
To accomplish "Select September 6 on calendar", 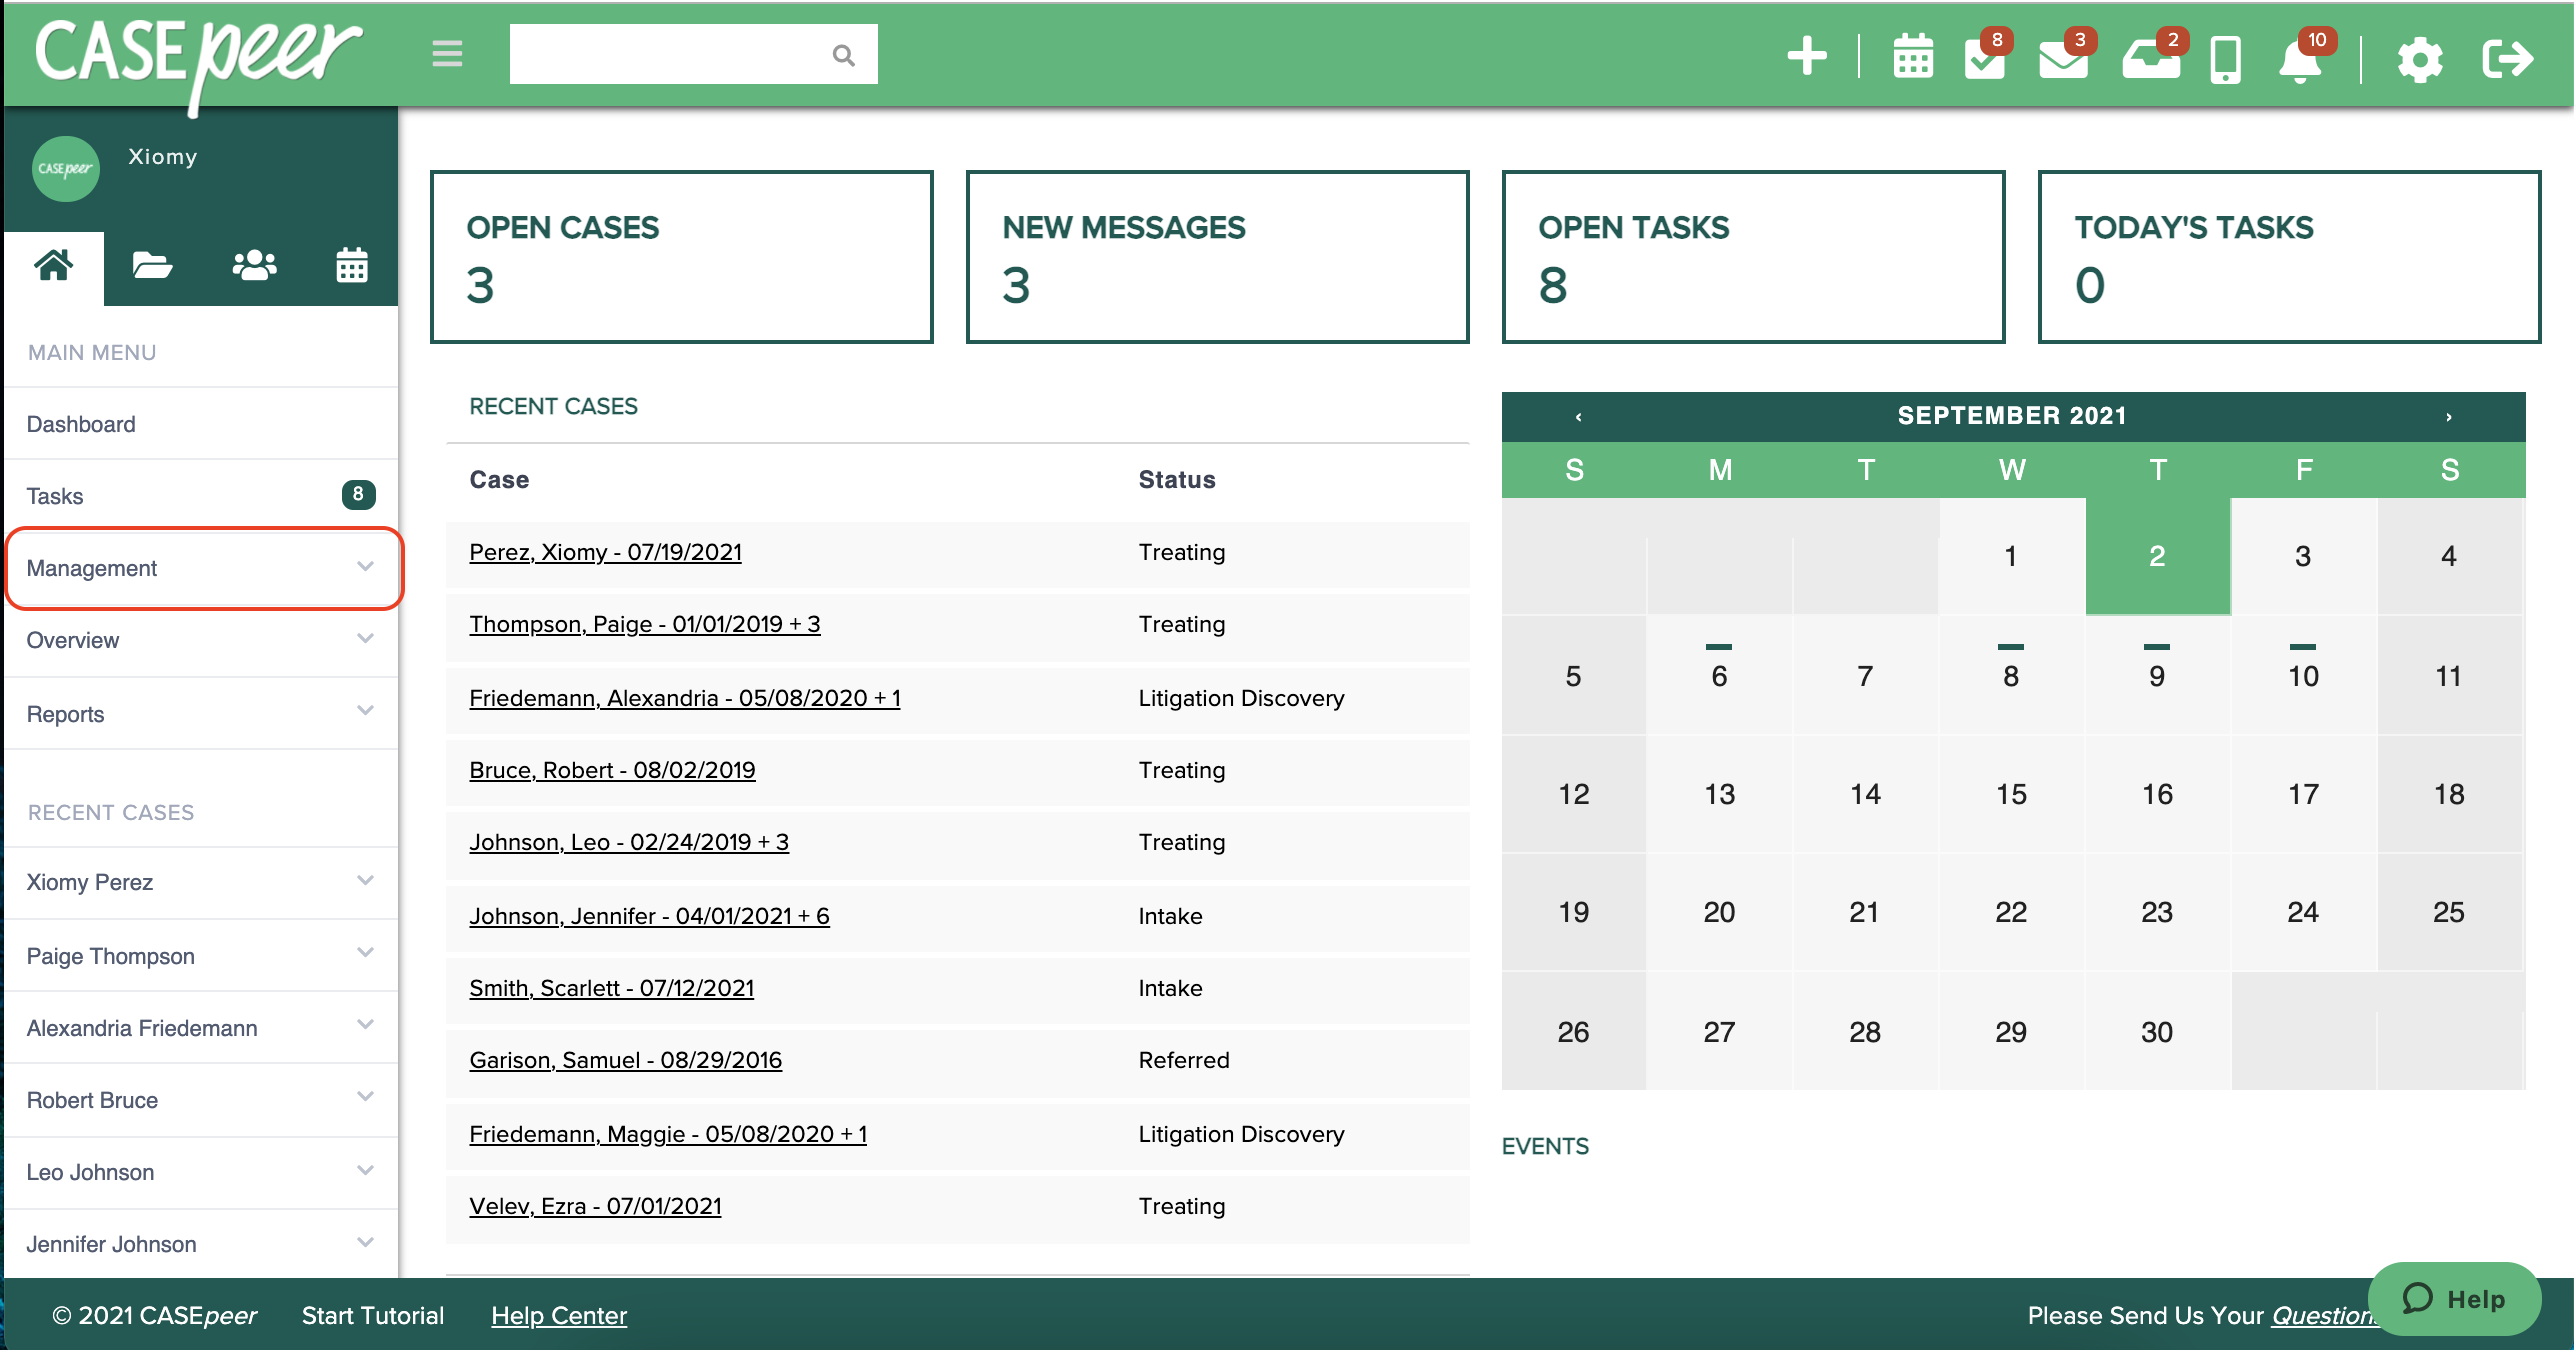I will pos(1719,676).
